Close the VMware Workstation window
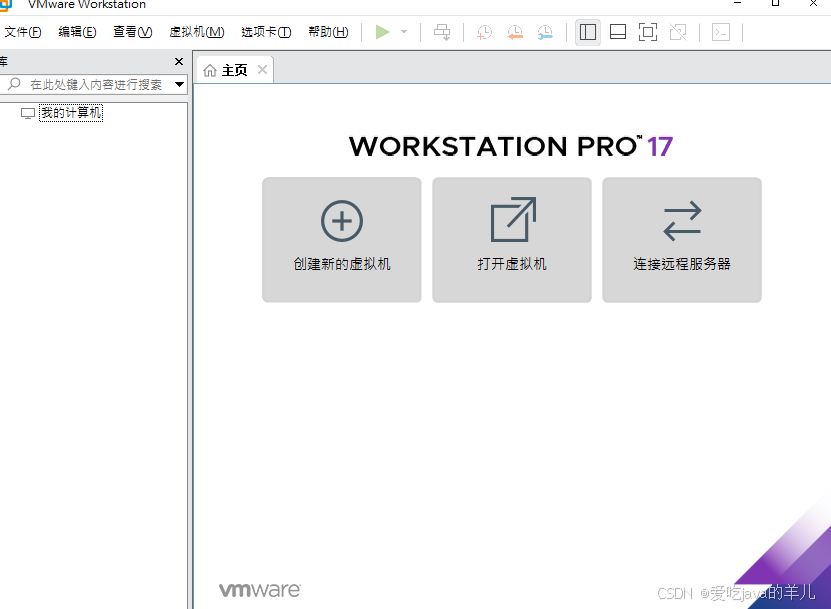 pos(814,3)
